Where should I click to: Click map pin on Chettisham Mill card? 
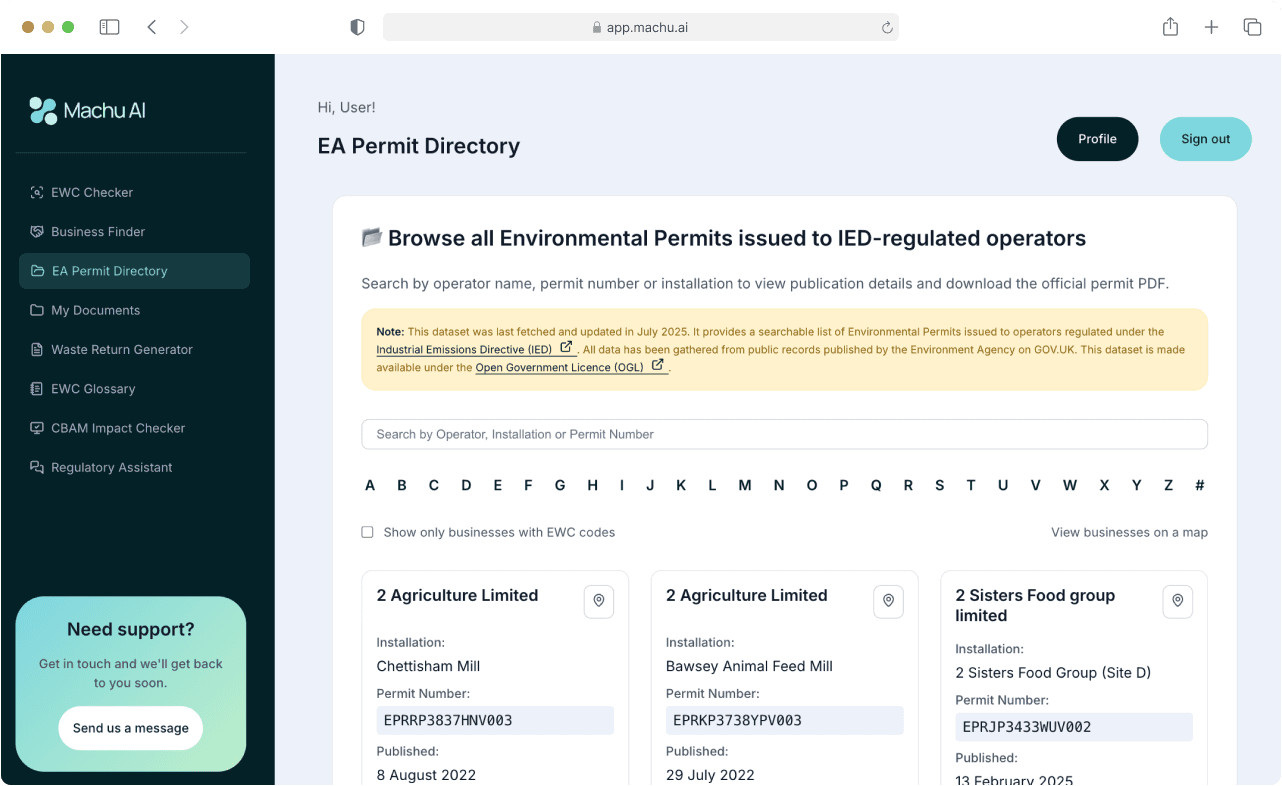599,601
